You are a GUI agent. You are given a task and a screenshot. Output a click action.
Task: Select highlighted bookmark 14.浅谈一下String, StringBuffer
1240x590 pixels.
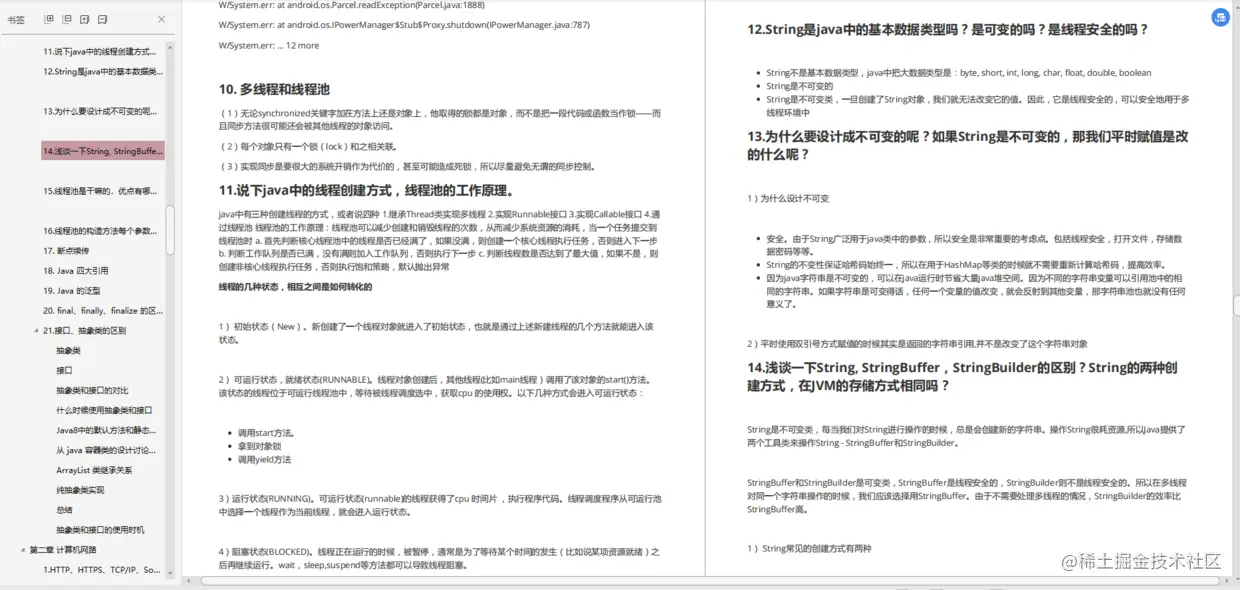pyautogui.click(x=103, y=151)
